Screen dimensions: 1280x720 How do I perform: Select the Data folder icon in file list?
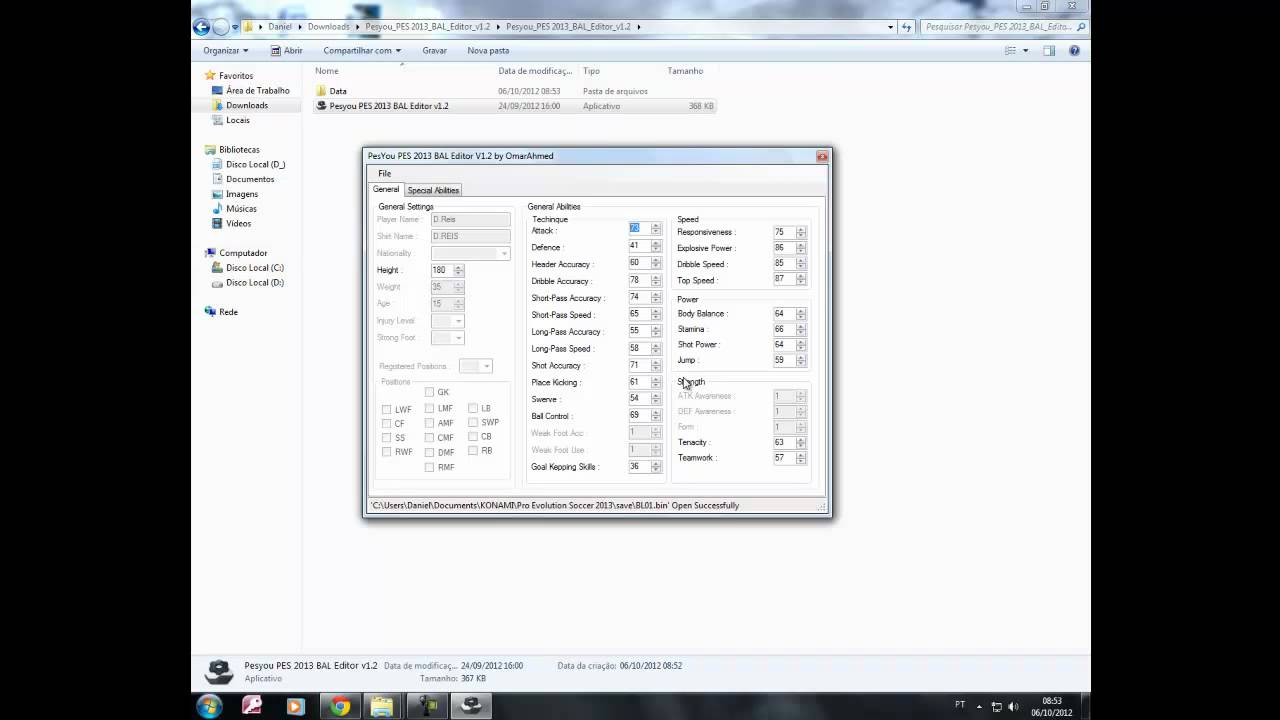point(321,91)
